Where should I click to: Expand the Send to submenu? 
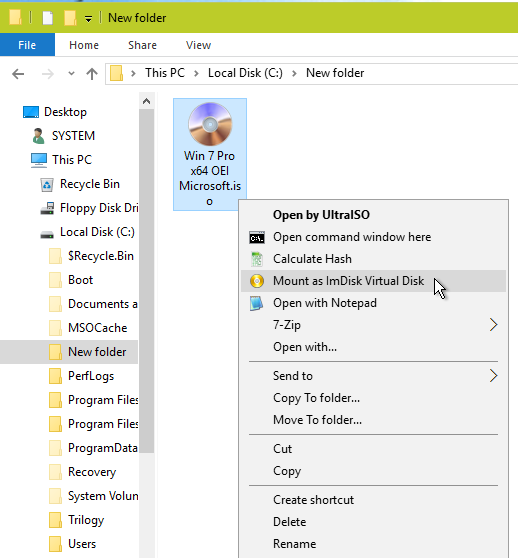click(x=373, y=376)
